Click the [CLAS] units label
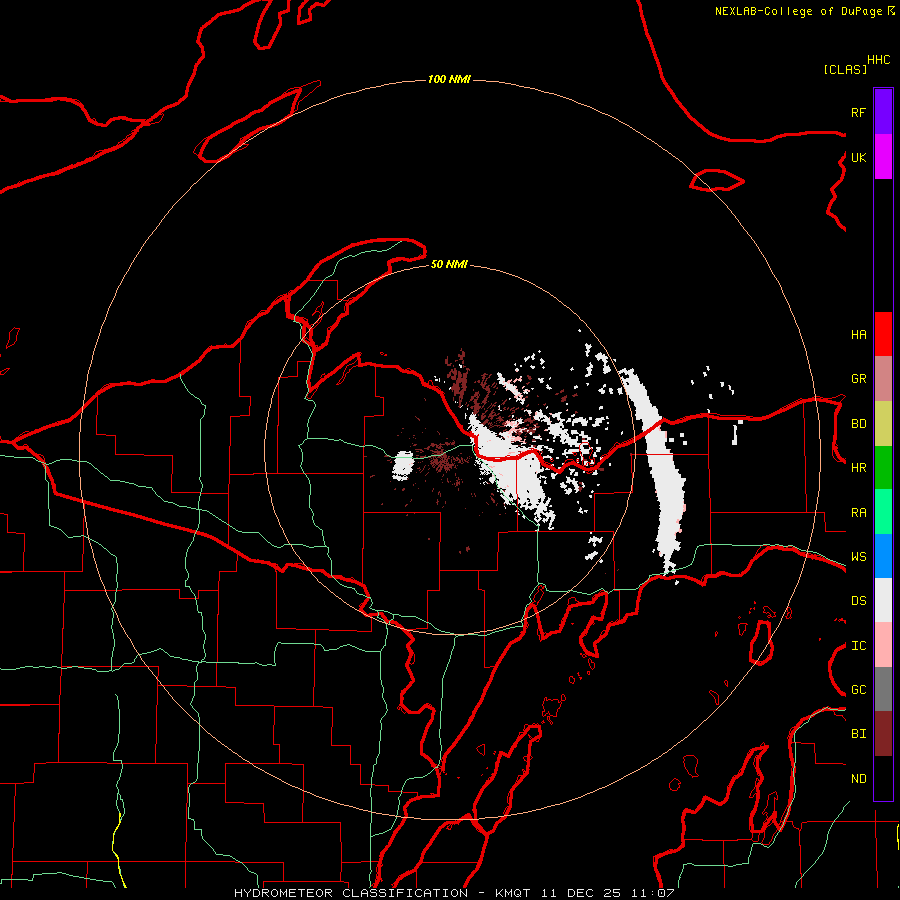The image size is (900, 900). pos(845,69)
